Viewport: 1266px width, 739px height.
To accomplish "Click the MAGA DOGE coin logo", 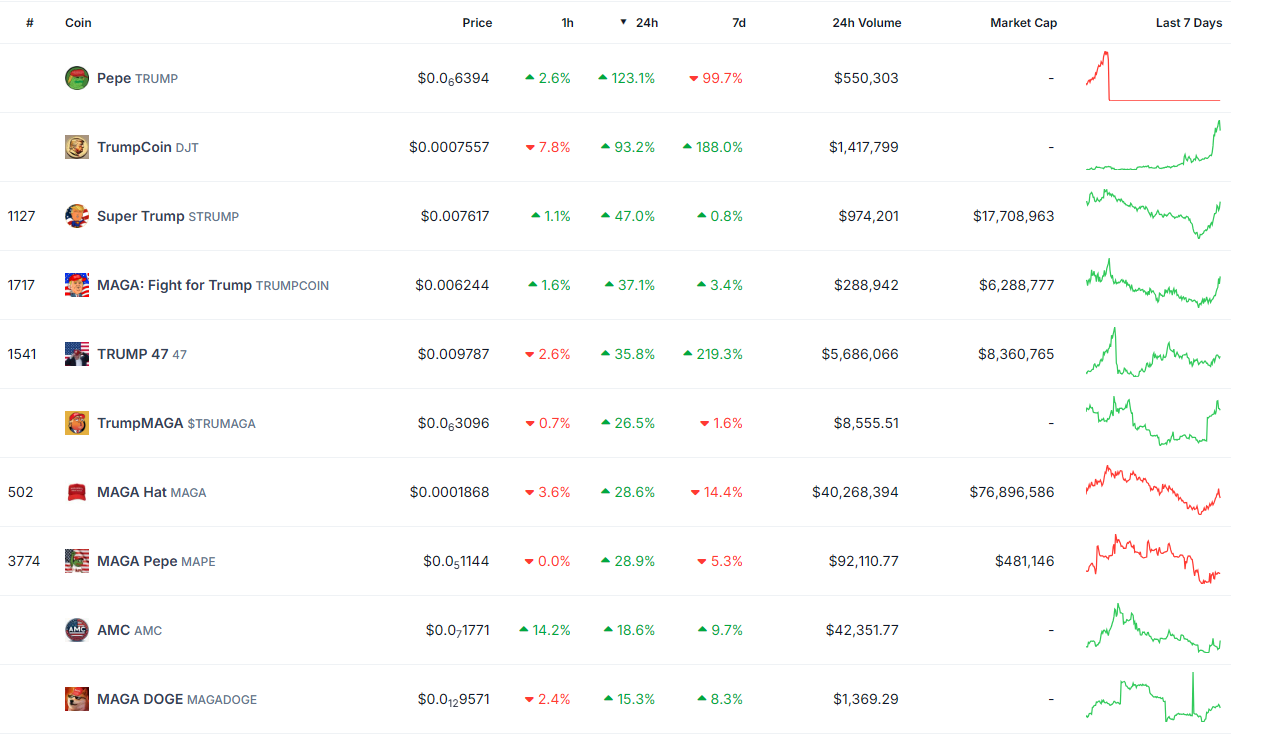I will (77, 699).
